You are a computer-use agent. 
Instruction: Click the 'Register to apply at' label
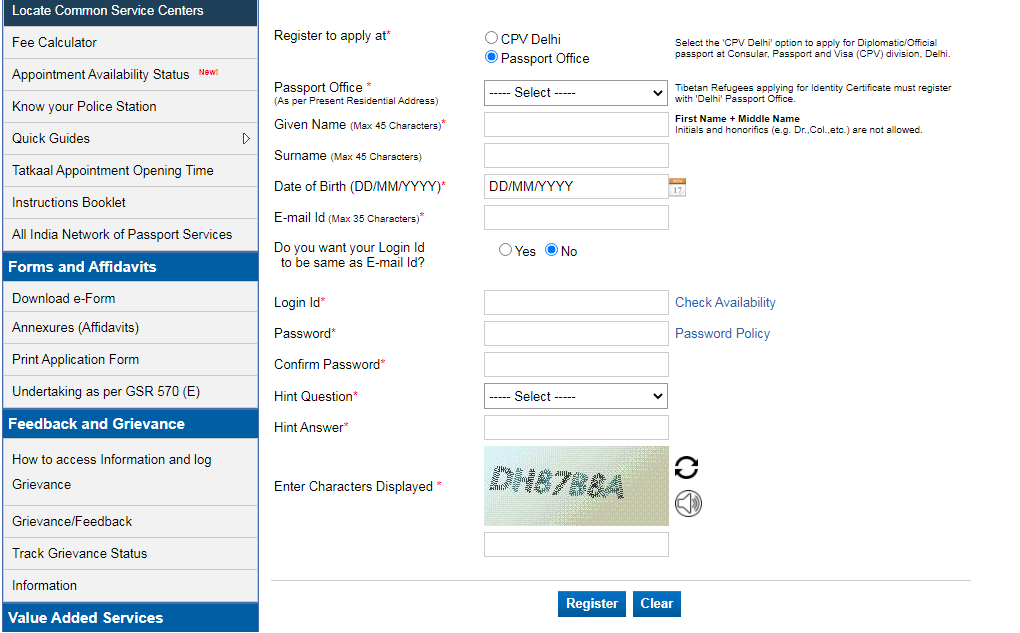(332, 36)
